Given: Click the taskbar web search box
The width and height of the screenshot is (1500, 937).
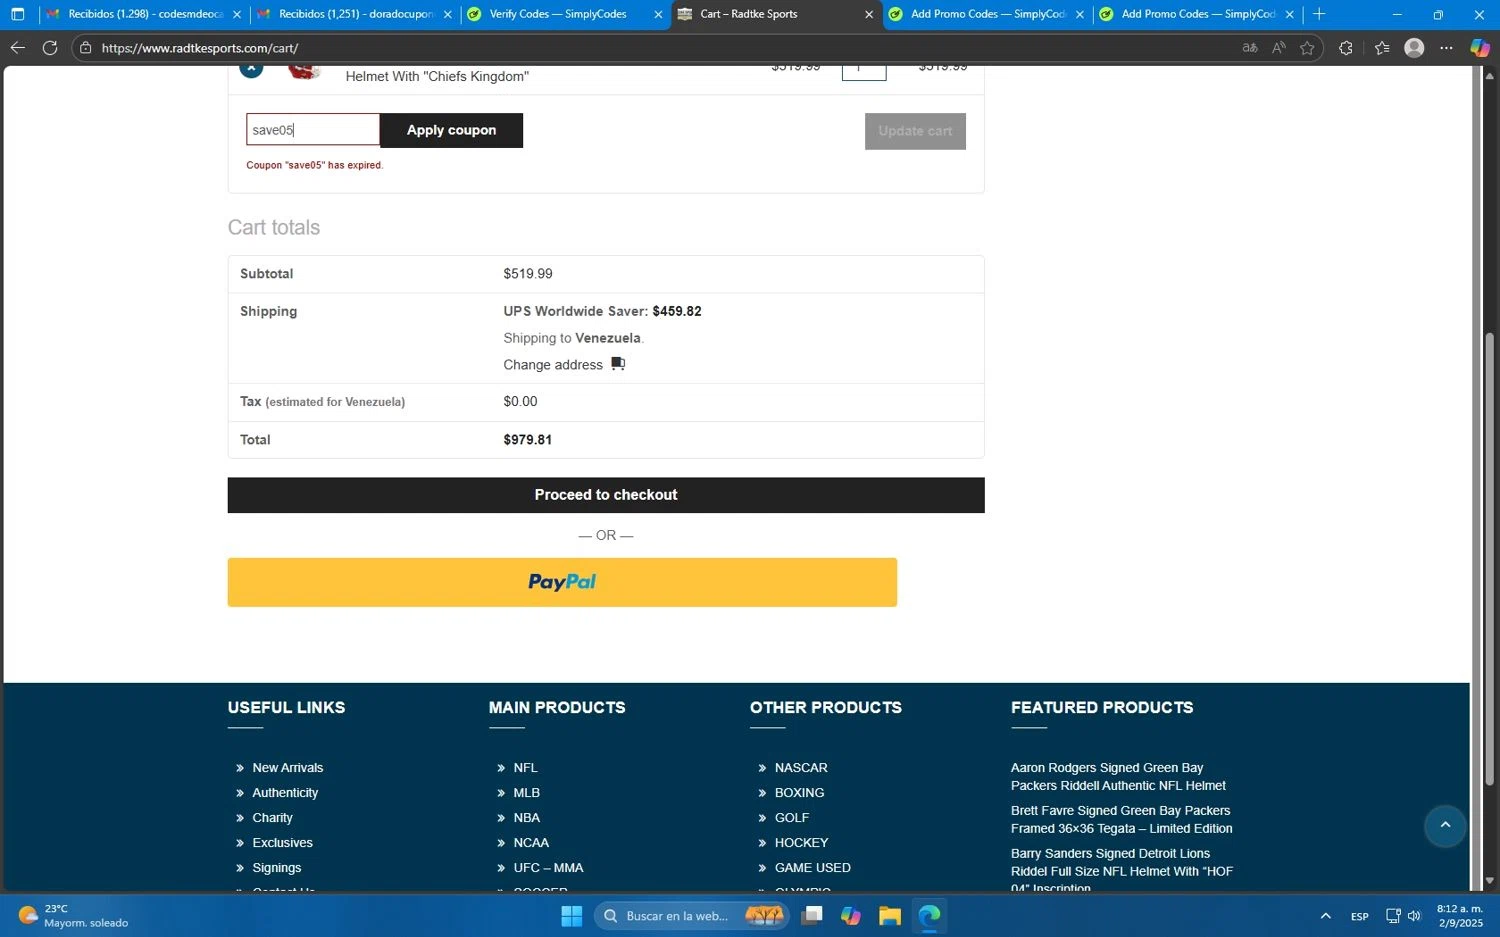Looking at the screenshot, I should [692, 915].
